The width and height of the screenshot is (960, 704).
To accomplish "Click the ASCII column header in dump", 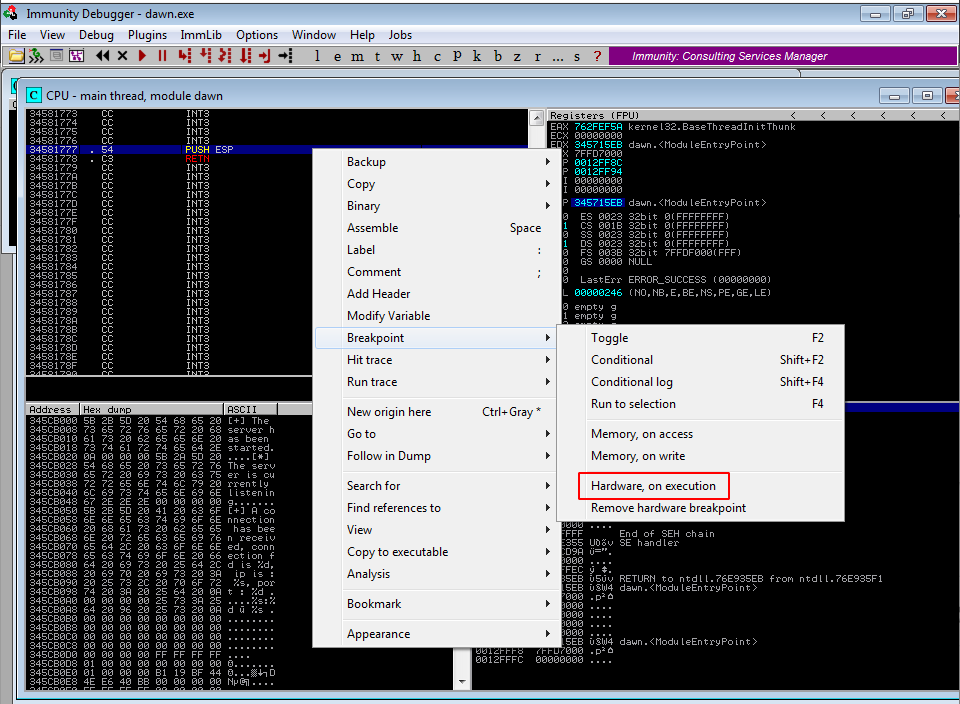I will point(250,410).
